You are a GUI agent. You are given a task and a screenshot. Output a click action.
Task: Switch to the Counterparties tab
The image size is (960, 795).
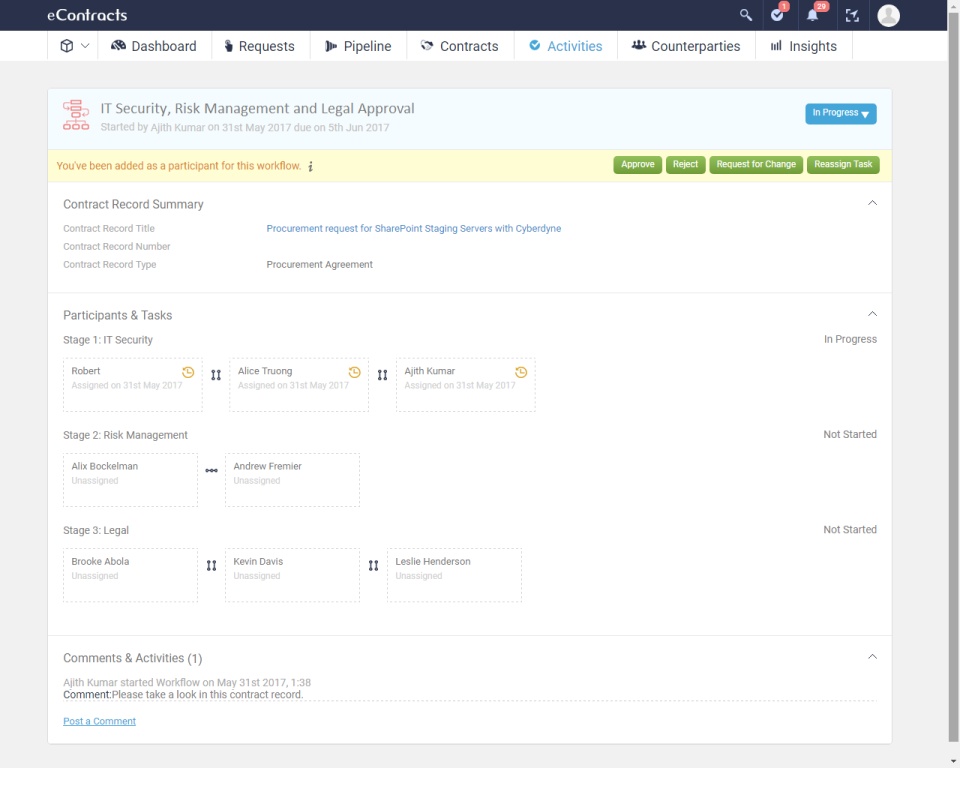pyautogui.click(x=687, y=45)
